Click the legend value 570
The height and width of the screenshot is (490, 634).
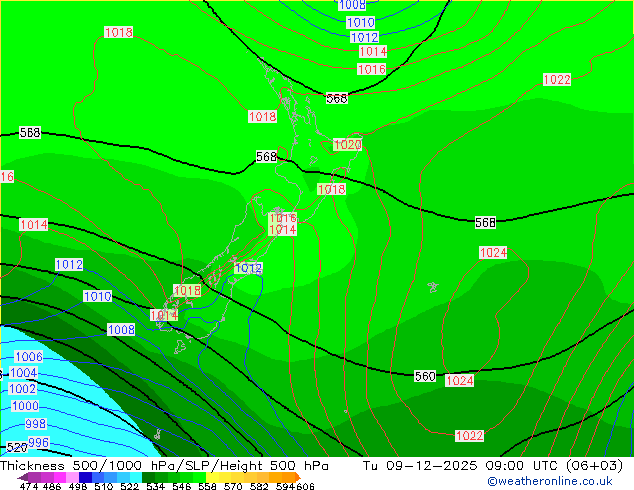pyautogui.click(x=233, y=486)
